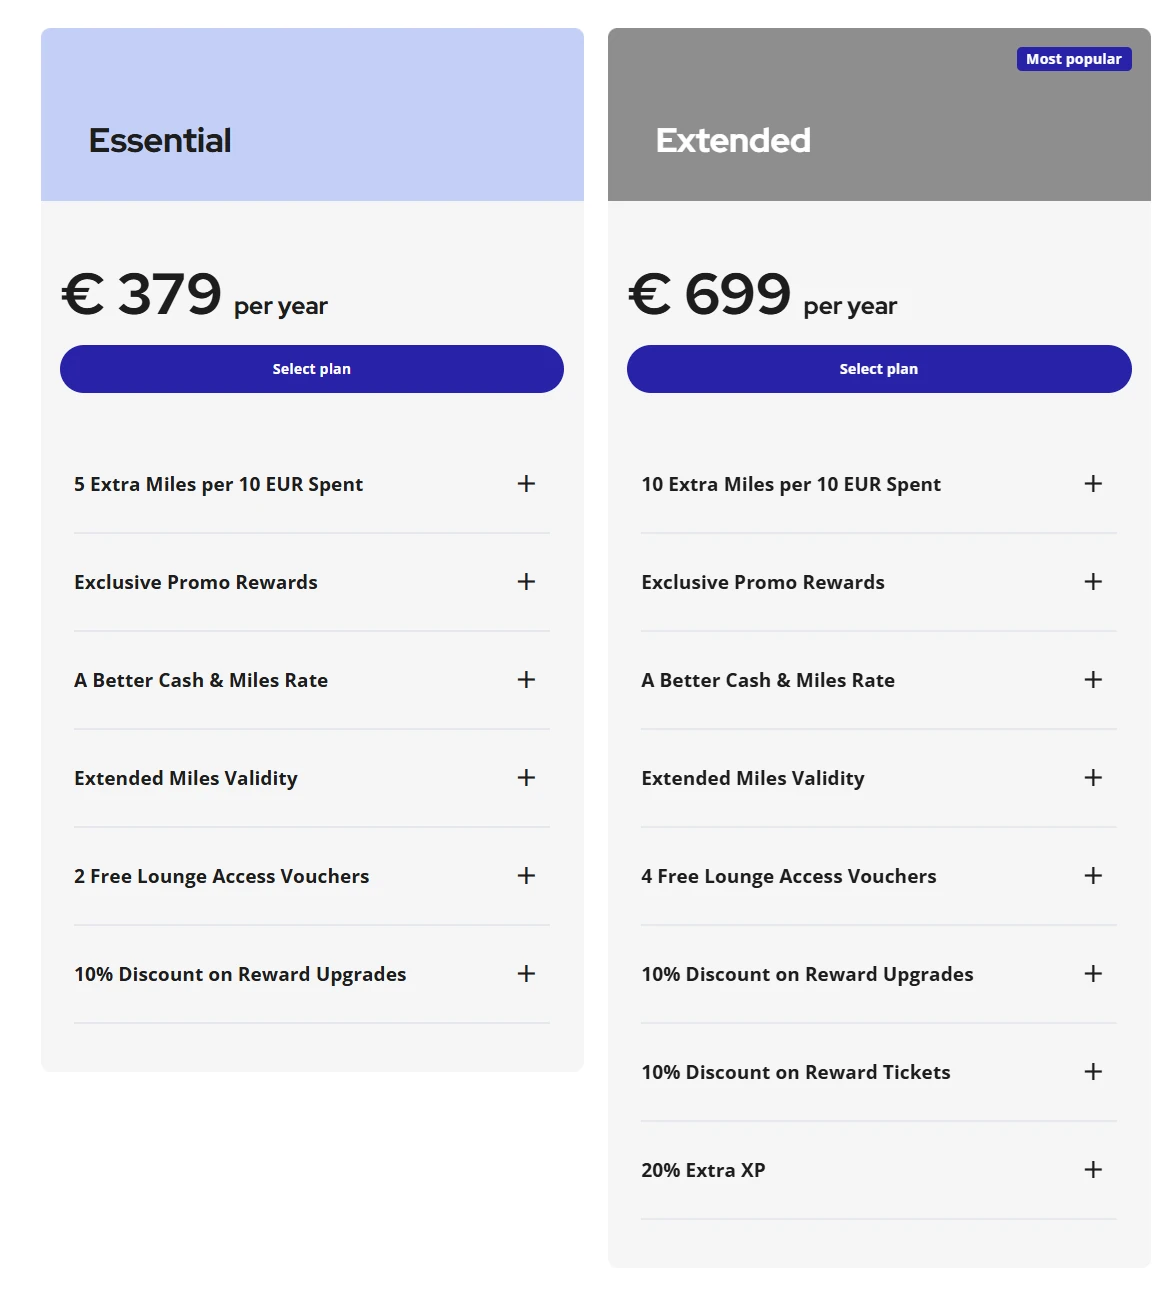The width and height of the screenshot is (1176, 1289).
Task: Expand 10% Discount on Reward Tickets details
Action: point(1092,1072)
